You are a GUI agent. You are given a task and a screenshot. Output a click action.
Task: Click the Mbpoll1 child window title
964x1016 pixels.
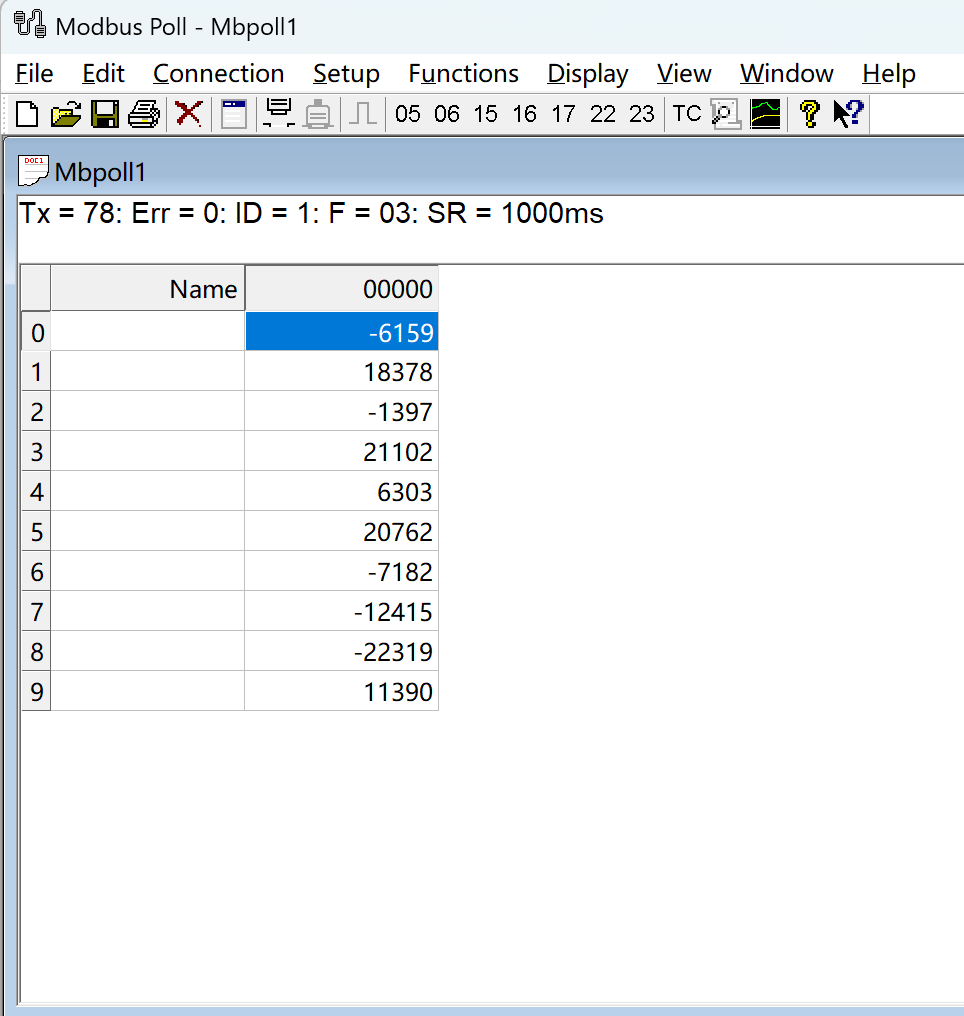coord(100,172)
